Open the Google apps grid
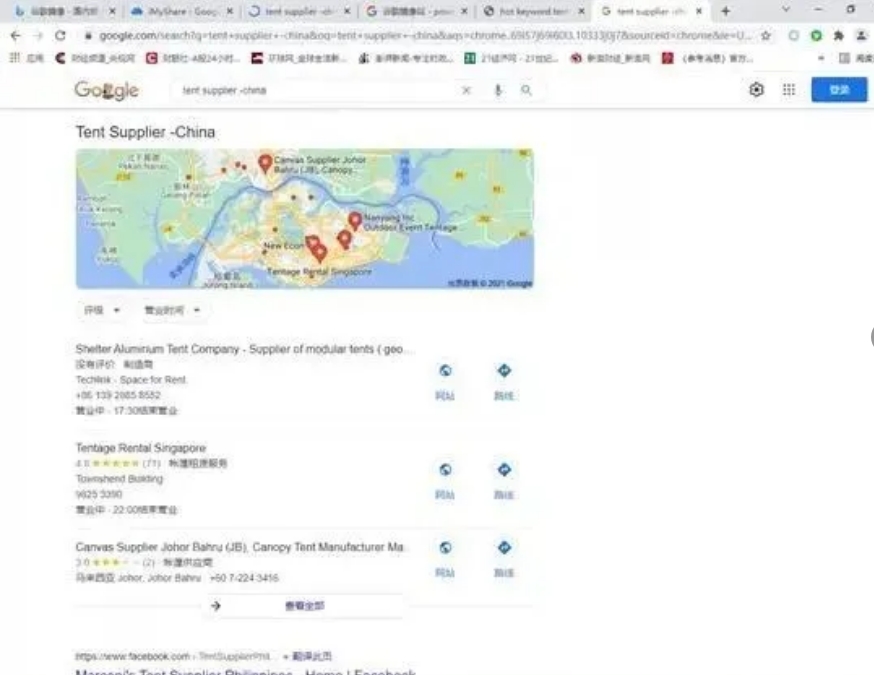The image size is (874, 675). (789, 90)
